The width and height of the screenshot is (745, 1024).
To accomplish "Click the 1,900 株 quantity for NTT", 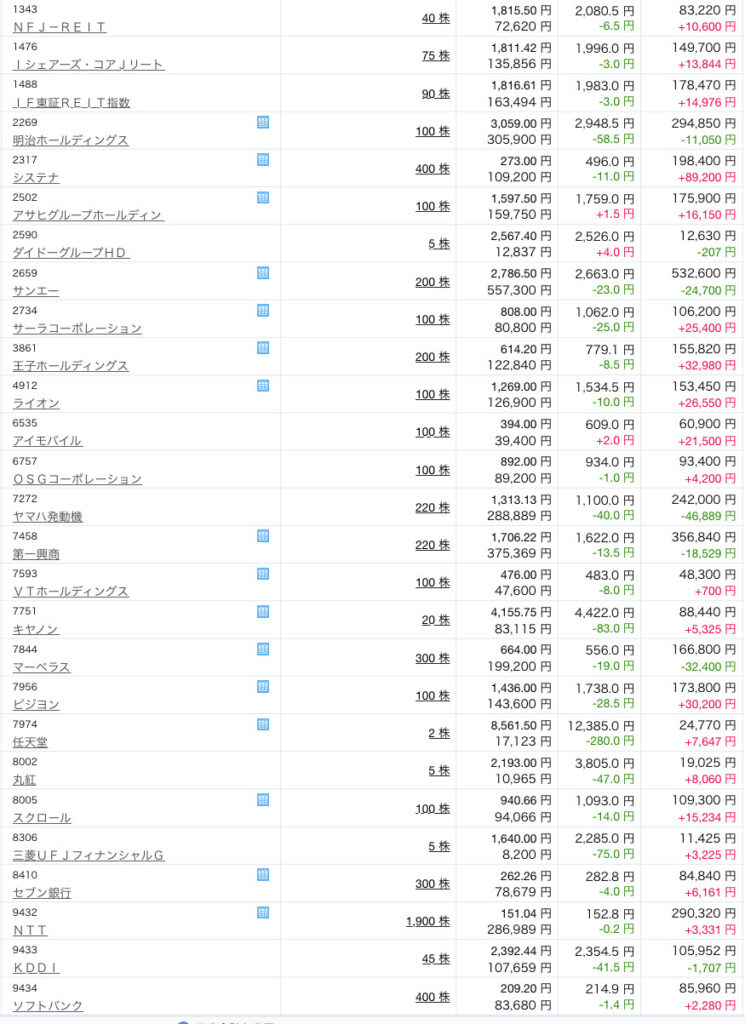I will pos(427,921).
